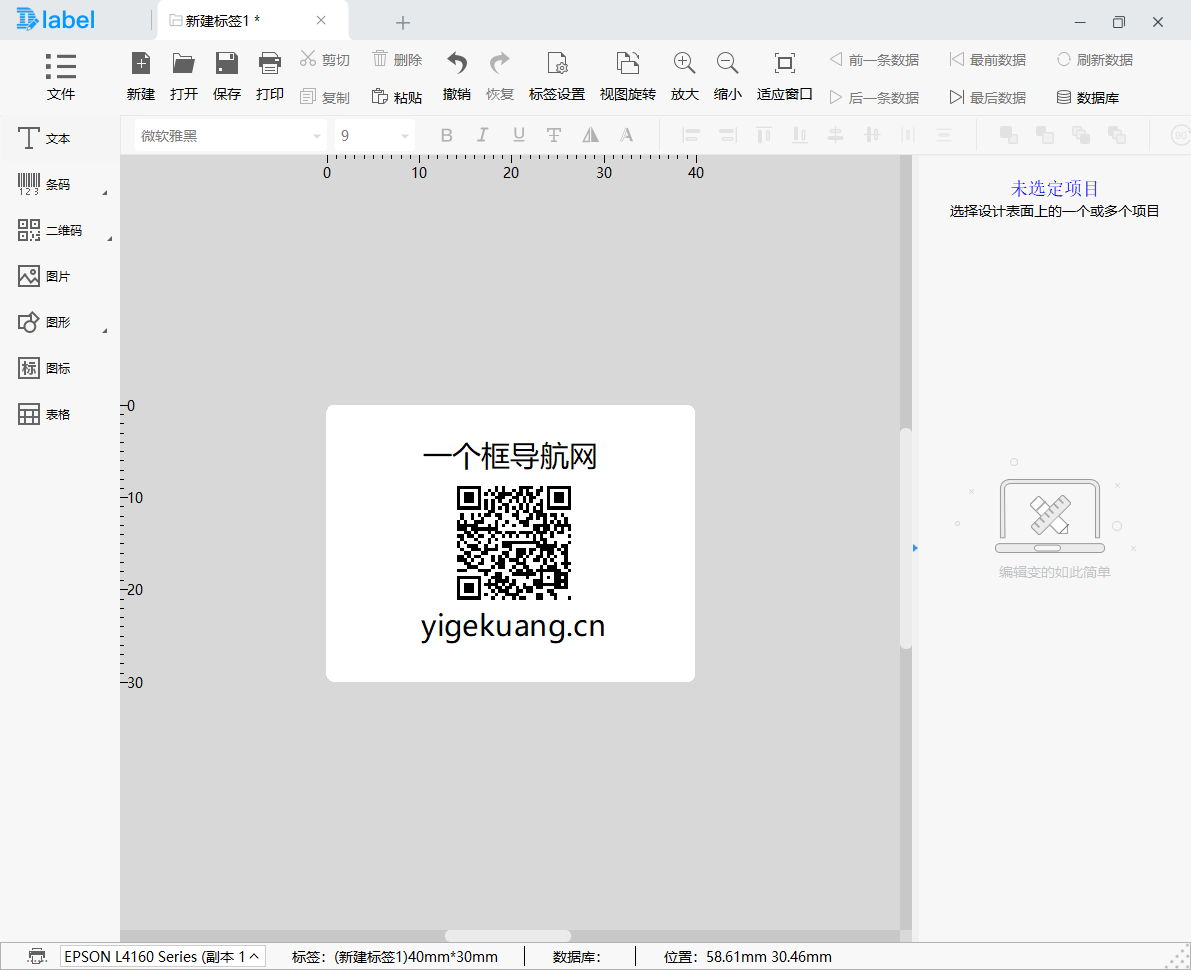
Task: Select the yigekuang.cn text on label
Action: tap(513, 627)
